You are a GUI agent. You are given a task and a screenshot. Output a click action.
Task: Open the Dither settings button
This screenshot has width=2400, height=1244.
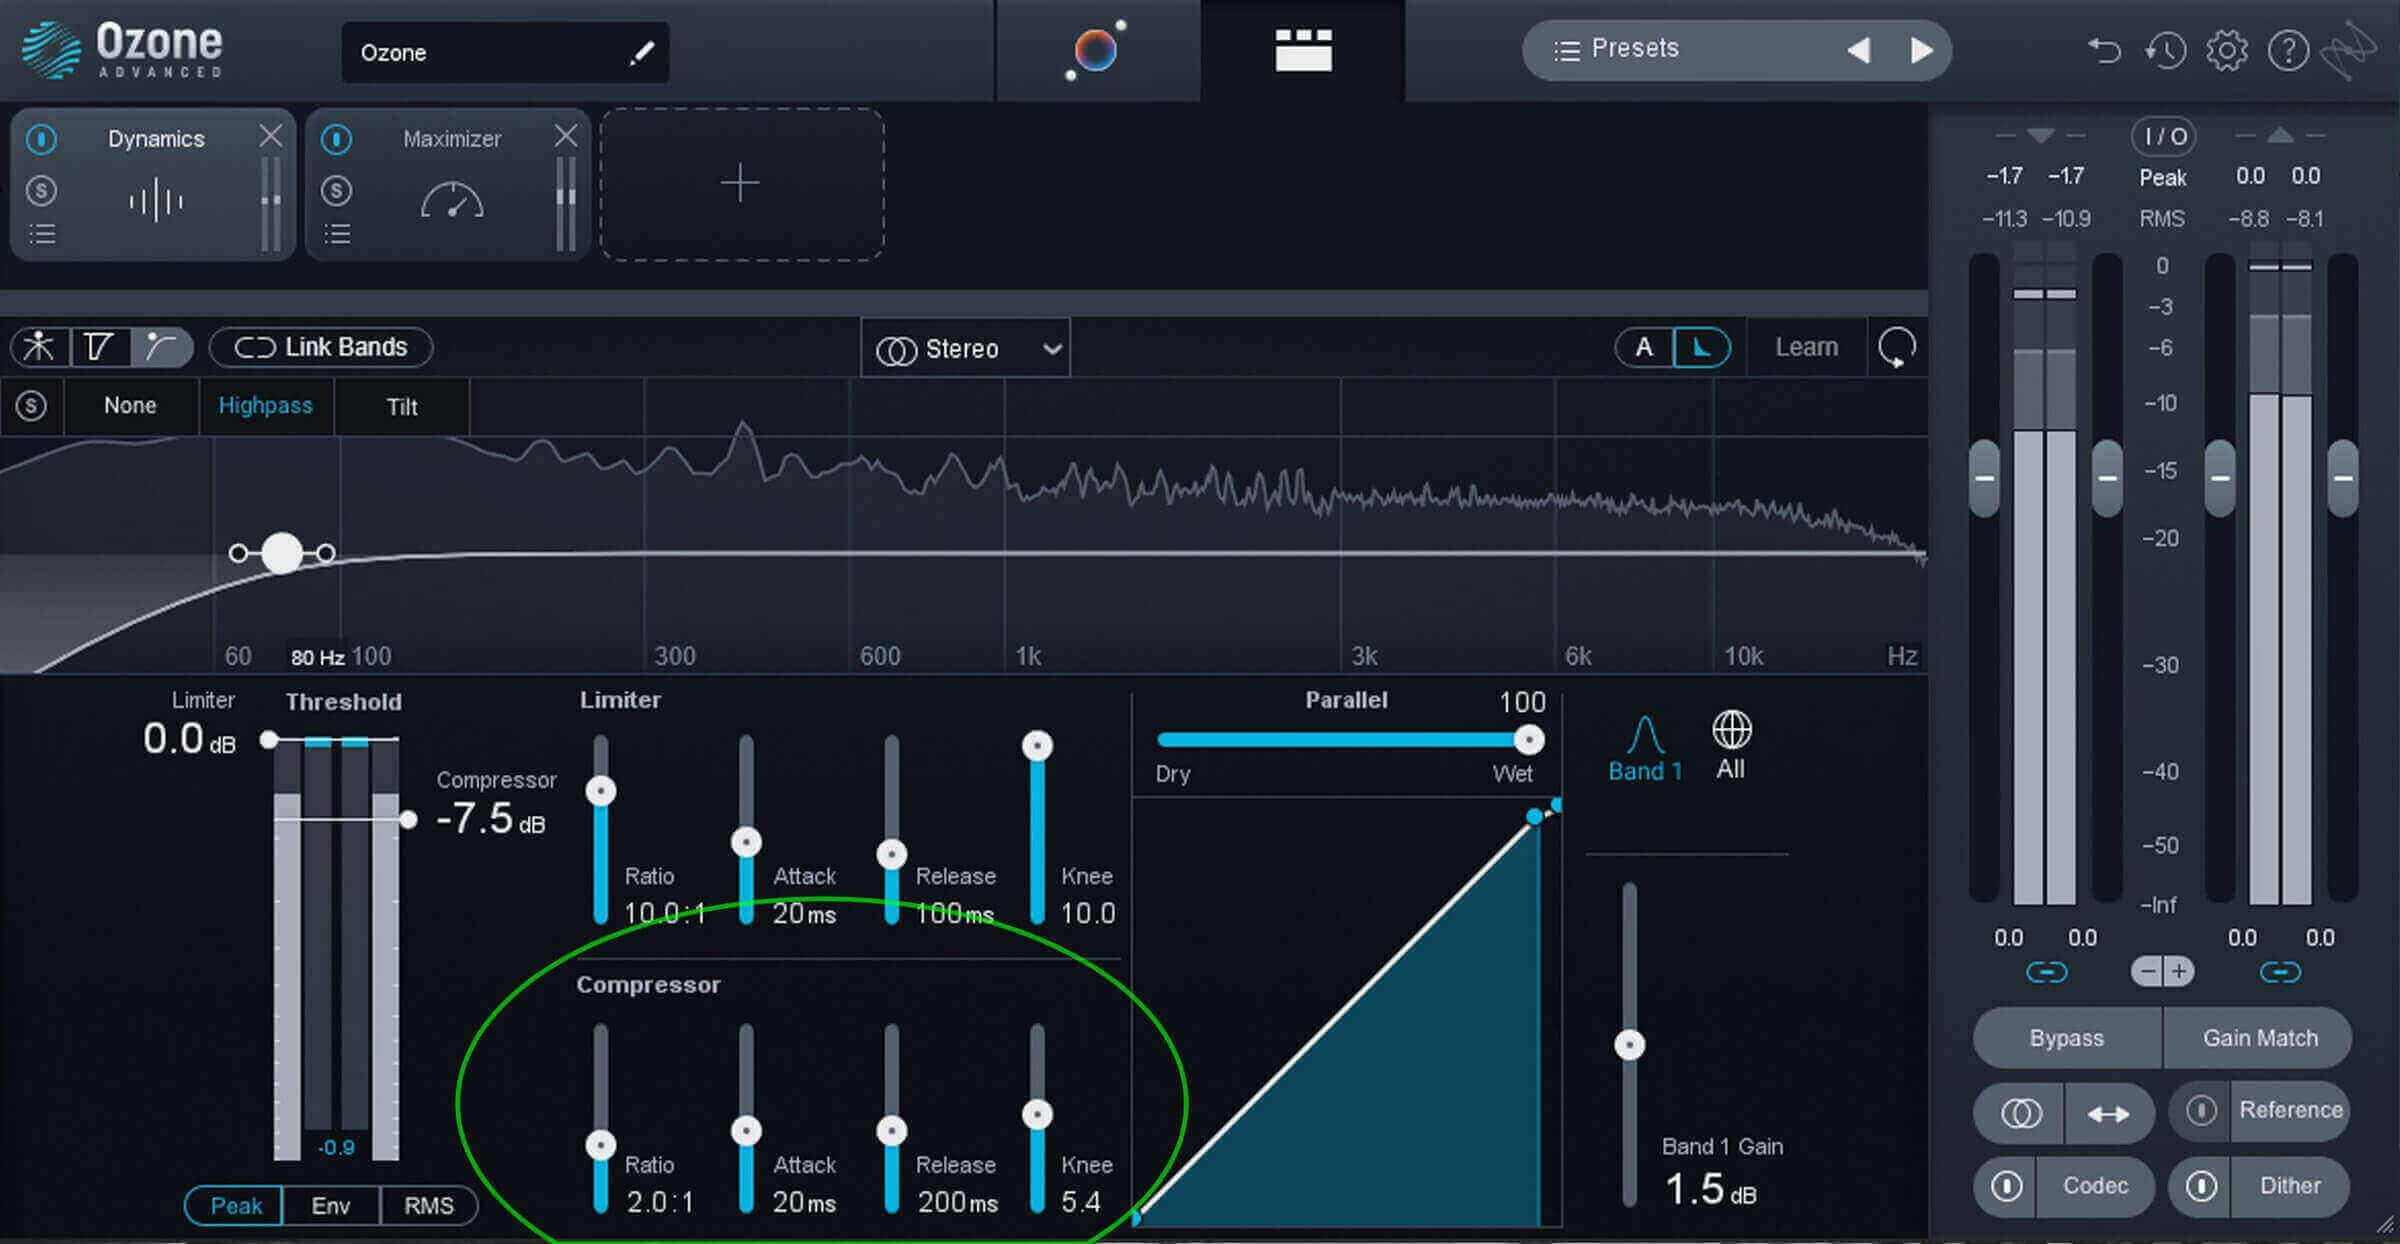(2290, 1186)
